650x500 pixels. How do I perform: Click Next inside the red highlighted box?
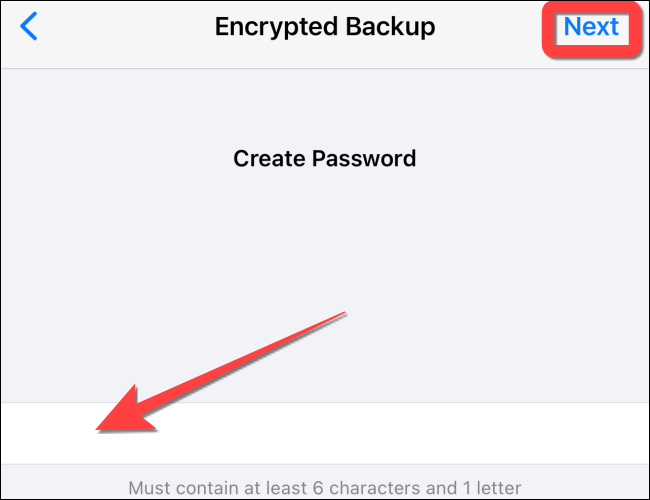click(x=591, y=27)
